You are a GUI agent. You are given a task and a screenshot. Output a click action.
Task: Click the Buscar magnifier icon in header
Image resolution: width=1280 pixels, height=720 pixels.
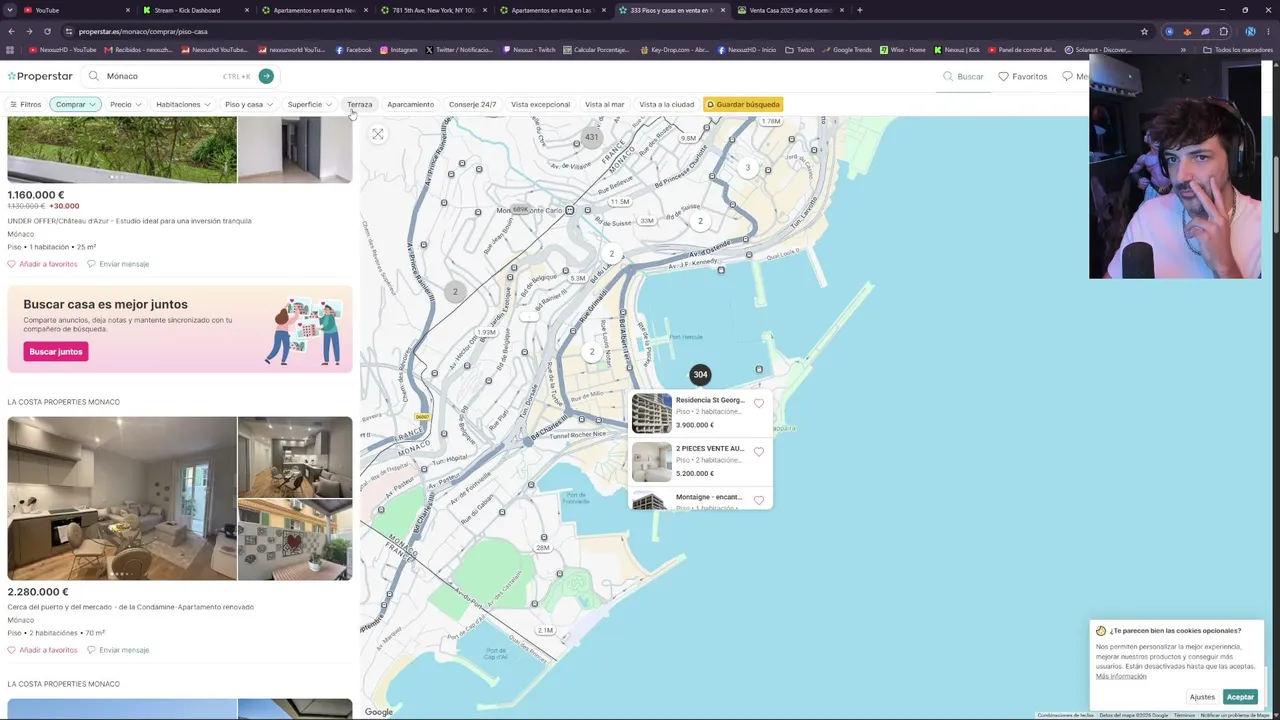click(x=948, y=76)
